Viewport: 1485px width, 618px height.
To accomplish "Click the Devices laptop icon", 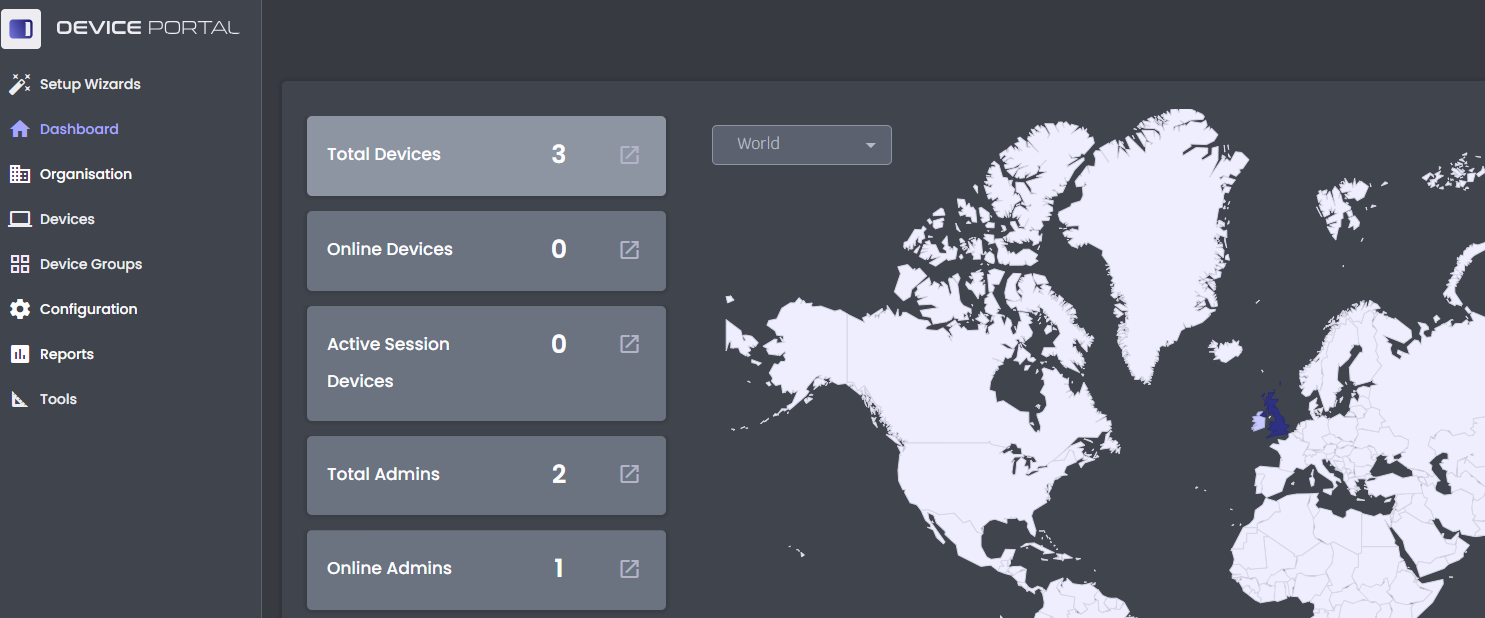I will pyautogui.click(x=20, y=219).
